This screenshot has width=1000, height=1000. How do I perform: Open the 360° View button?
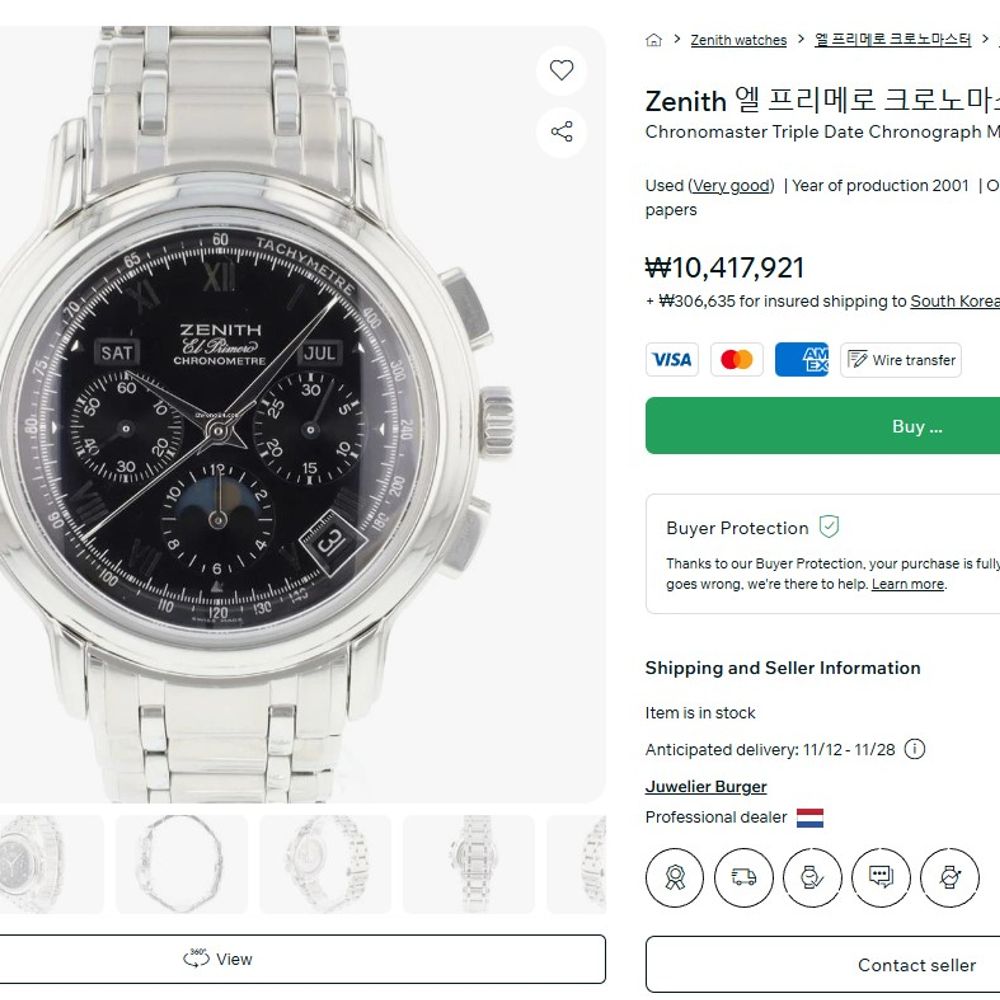coord(218,959)
